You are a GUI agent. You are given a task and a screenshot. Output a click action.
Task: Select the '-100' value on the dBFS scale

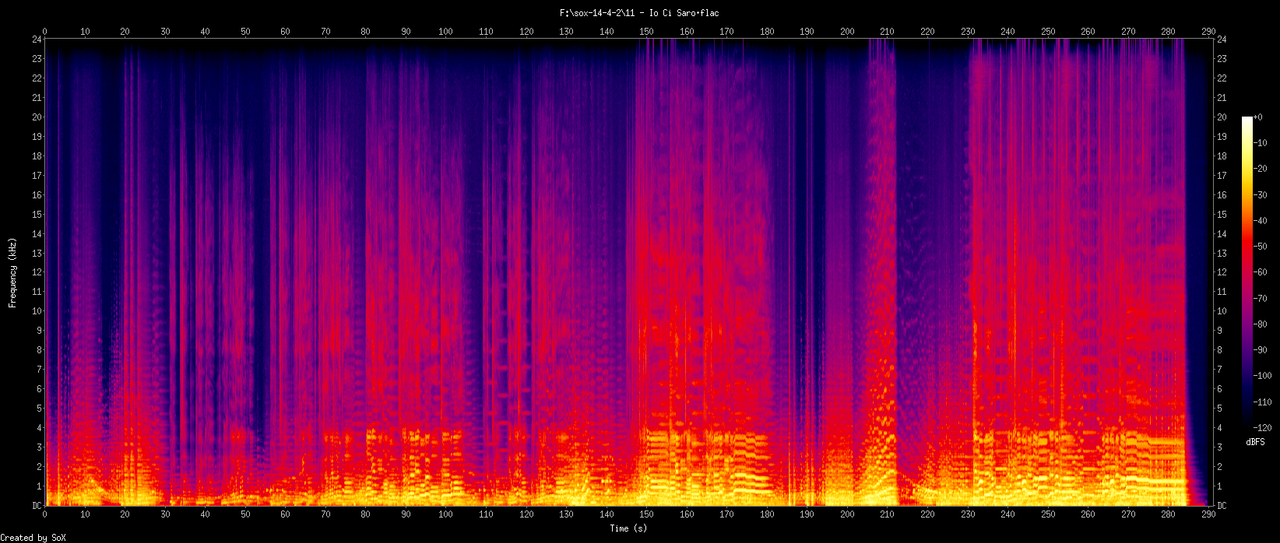click(x=1263, y=376)
